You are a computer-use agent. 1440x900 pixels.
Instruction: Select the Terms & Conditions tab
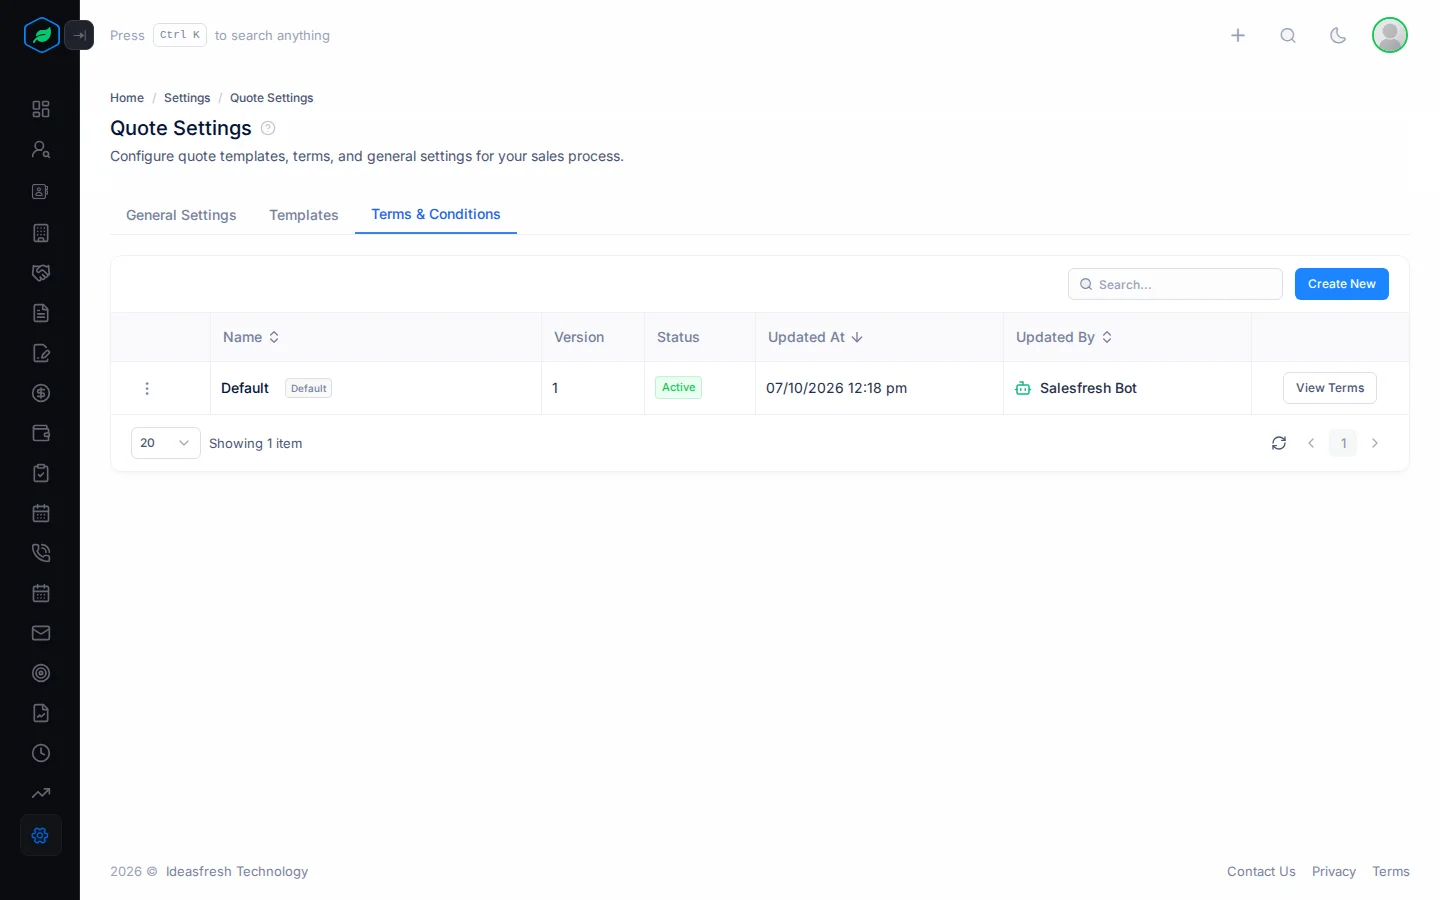pyautogui.click(x=436, y=214)
